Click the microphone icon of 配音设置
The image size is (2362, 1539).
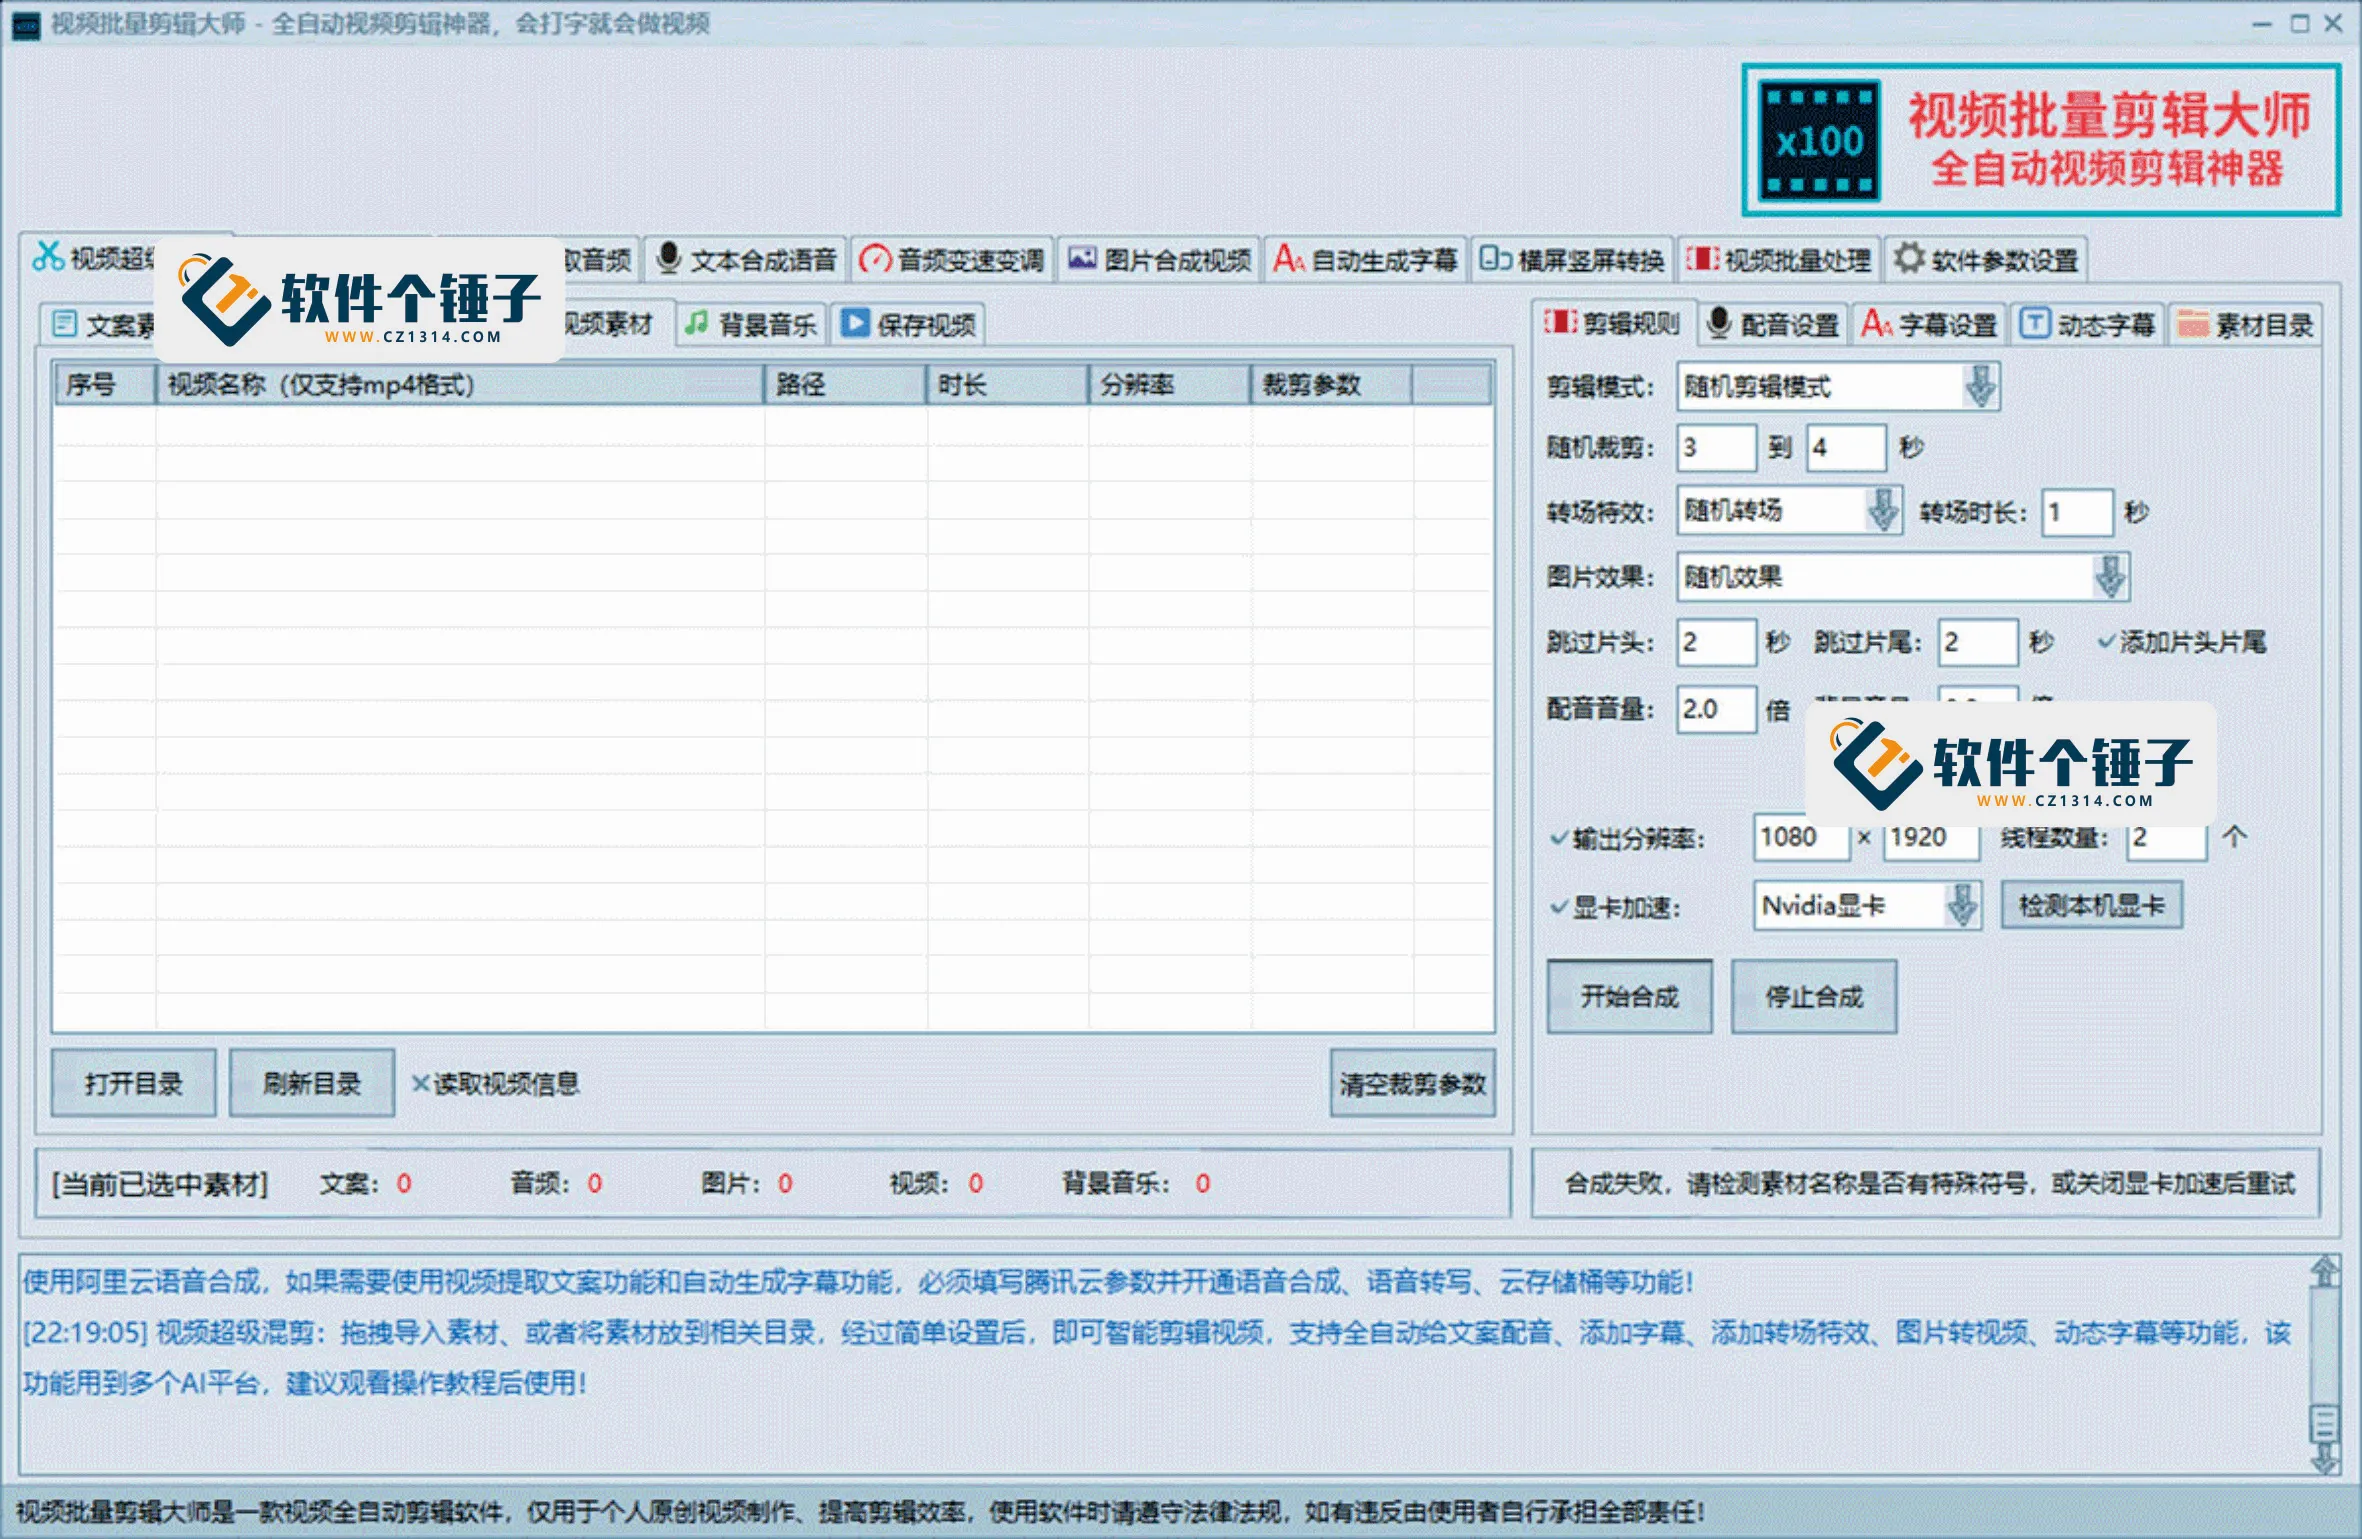[1719, 323]
